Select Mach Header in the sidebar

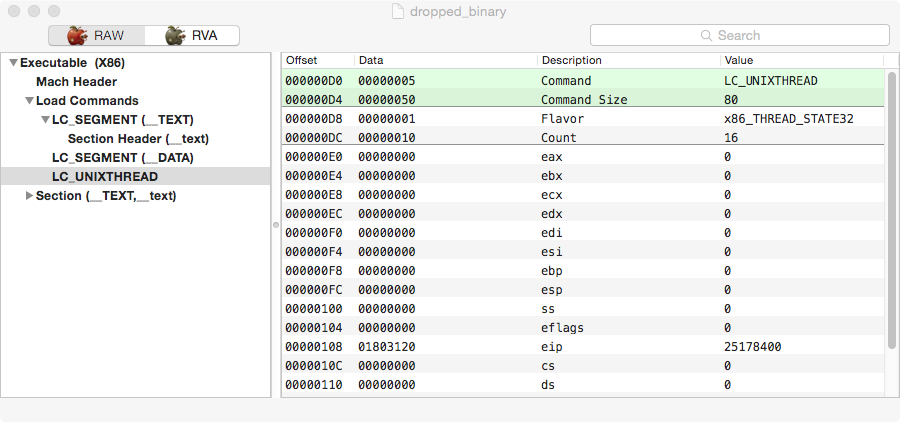coord(76,82)
